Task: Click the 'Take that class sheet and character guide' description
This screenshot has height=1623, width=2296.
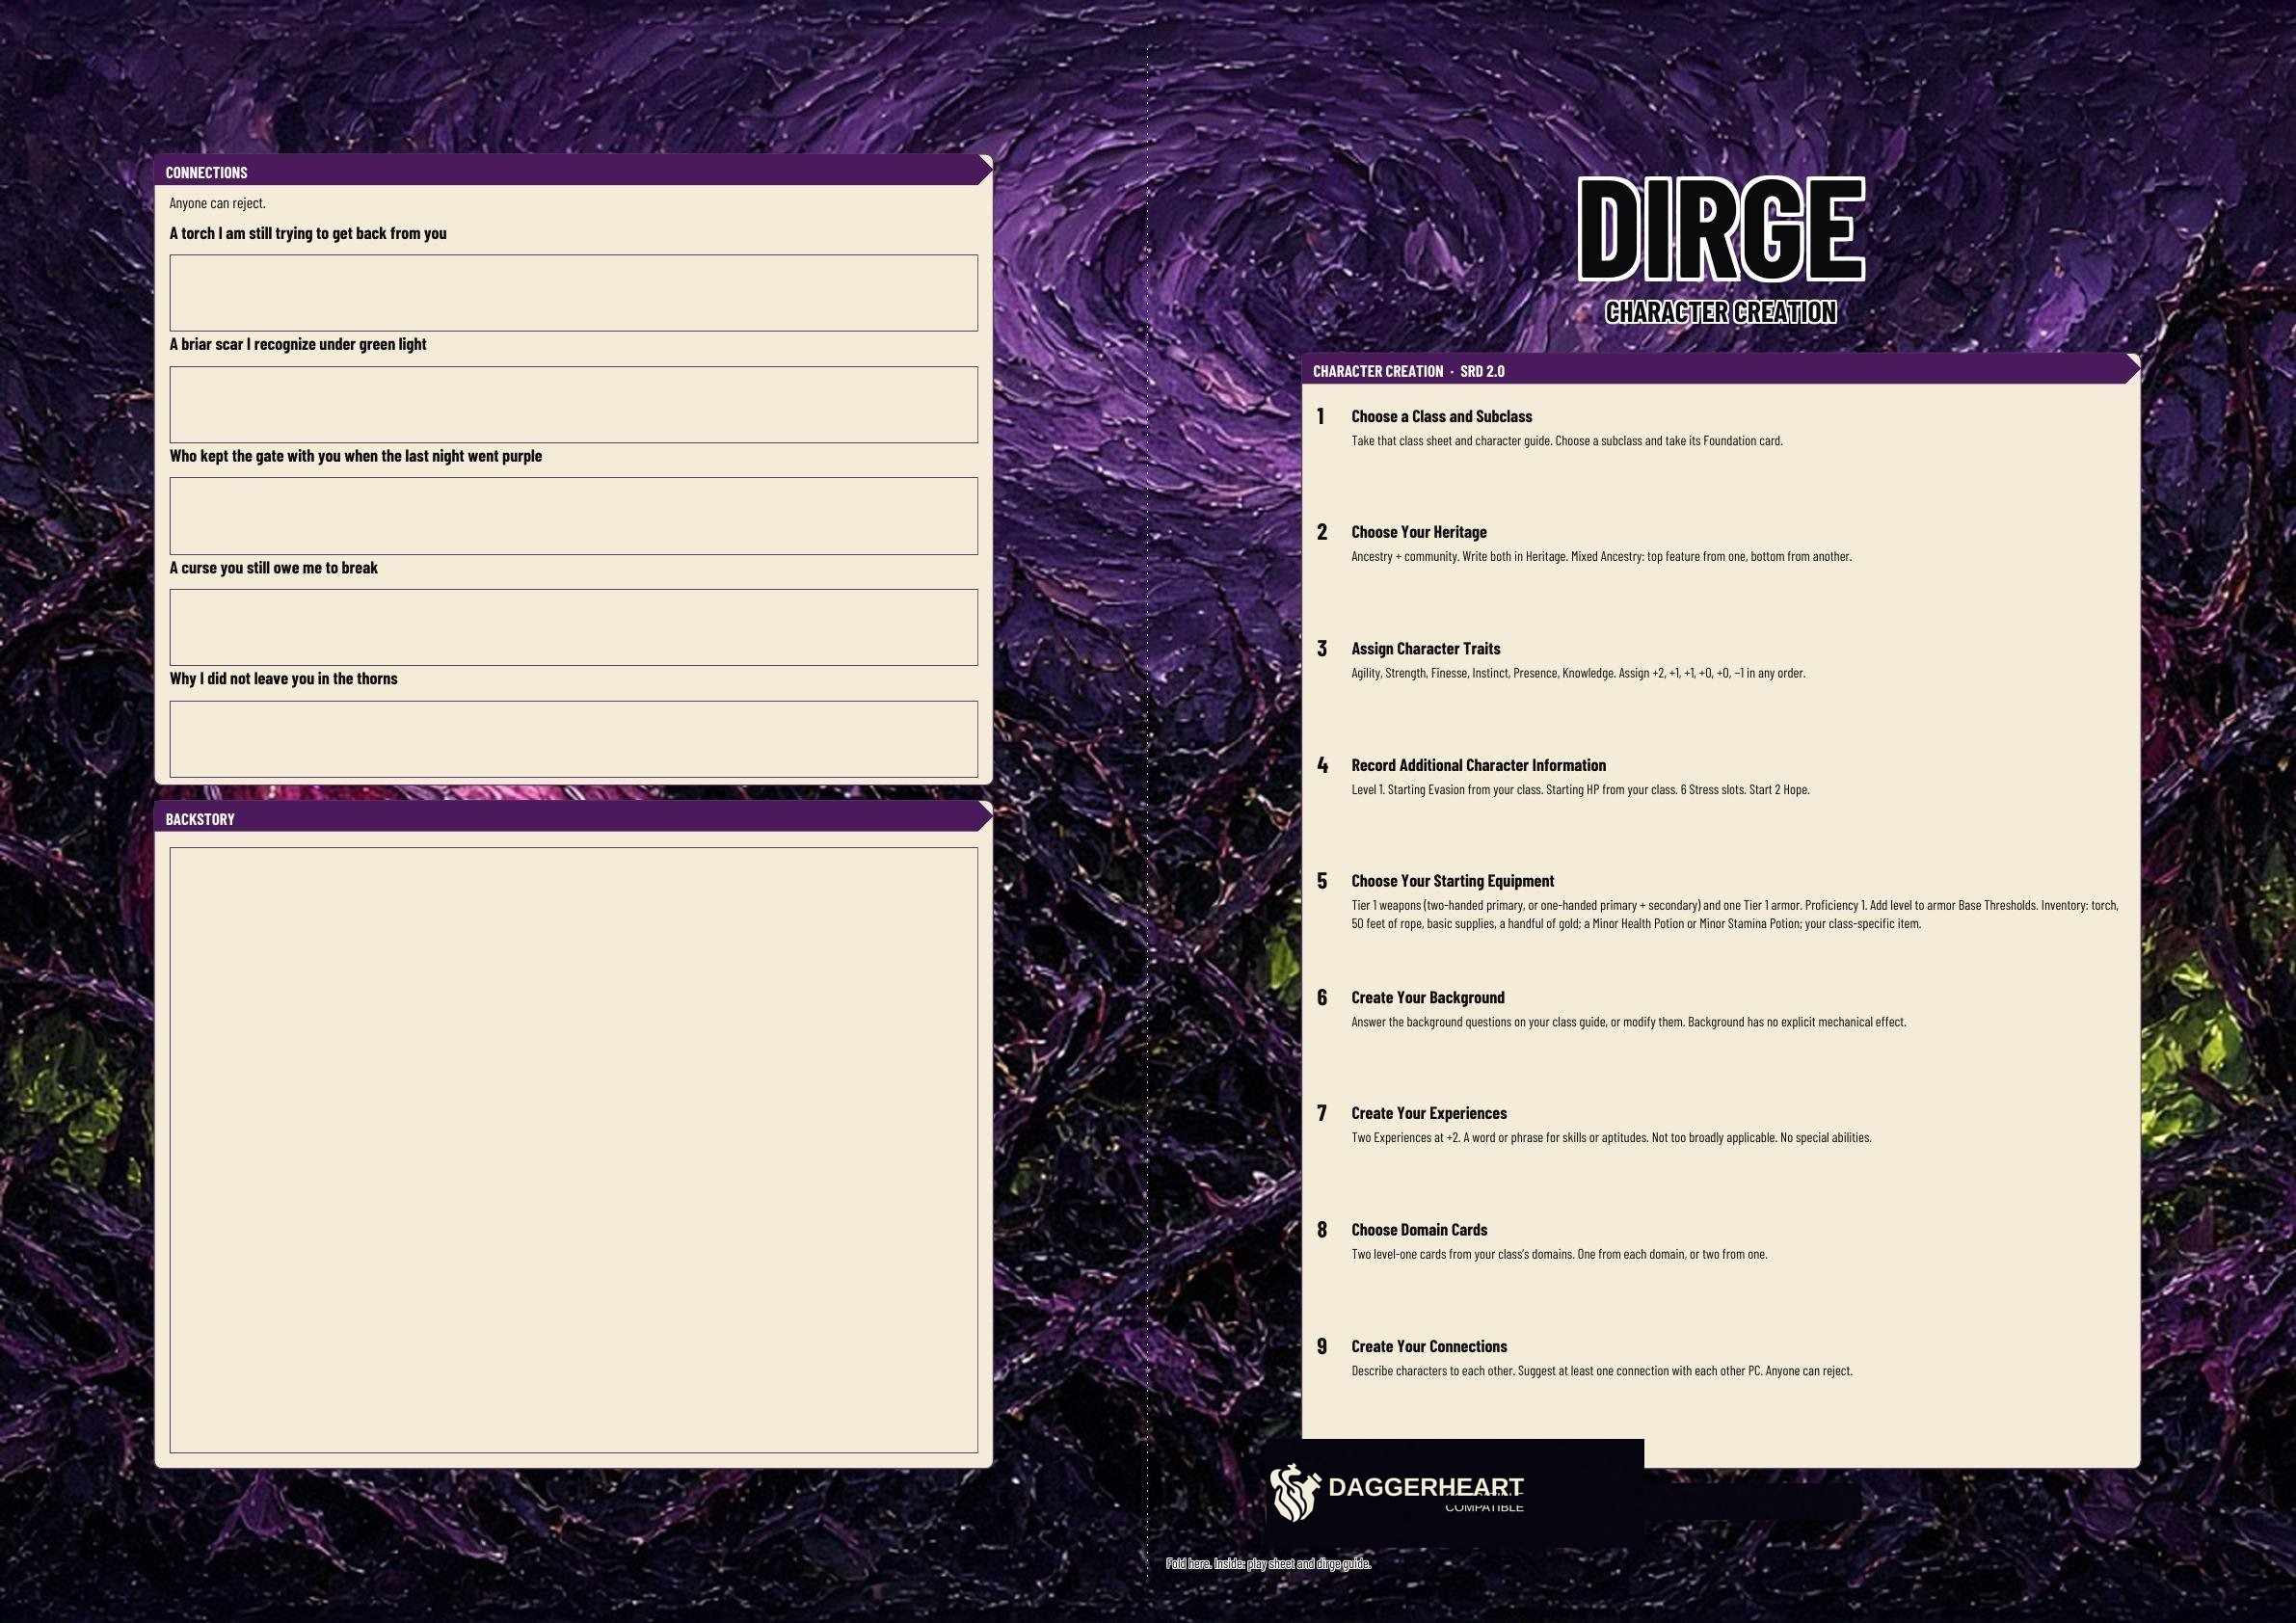Action: tap(1567, 440)
